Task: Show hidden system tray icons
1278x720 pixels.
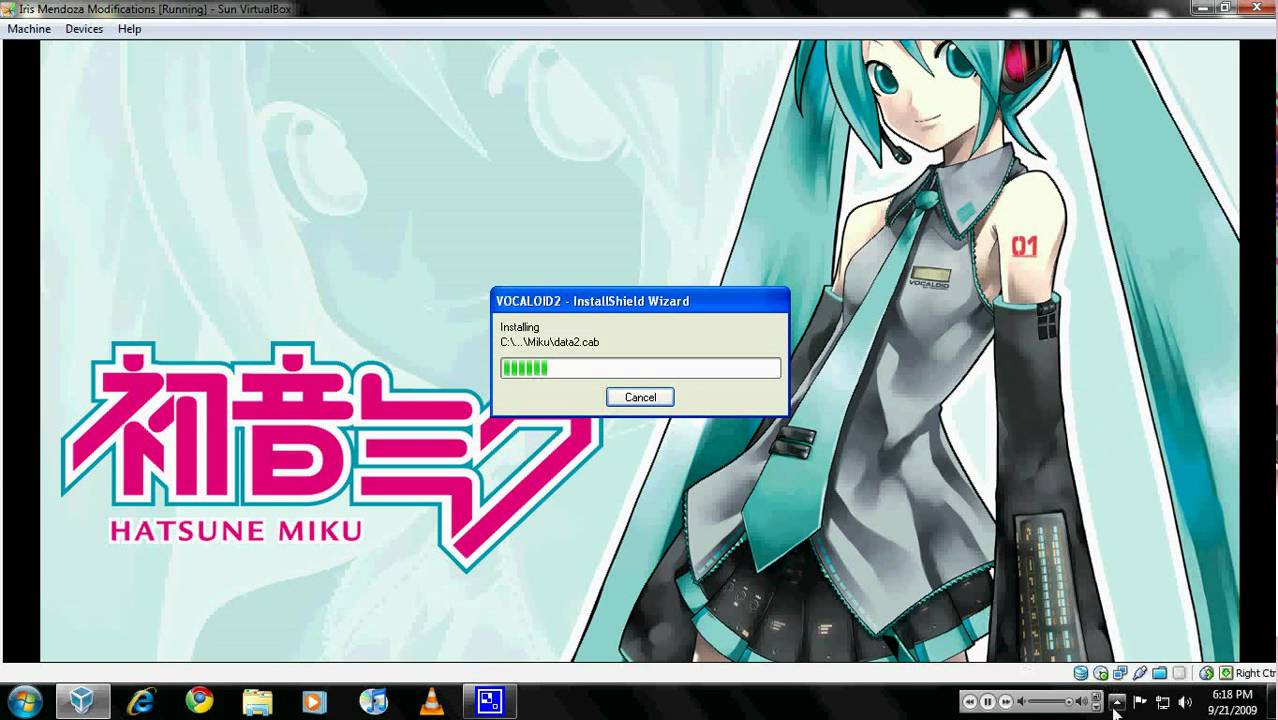Action: [1117, 702]
